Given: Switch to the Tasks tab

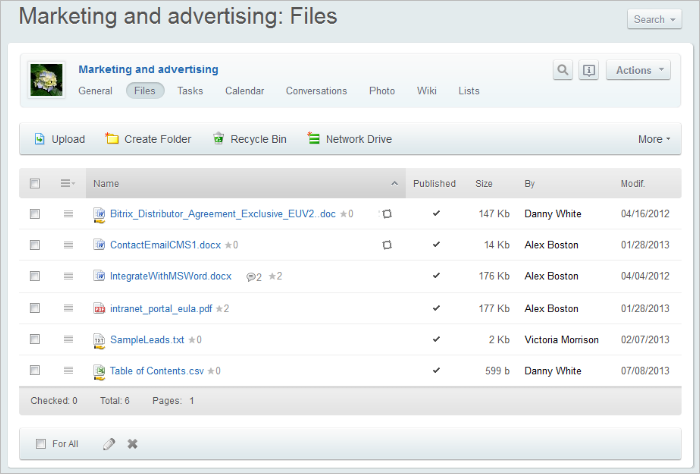Looking at the screenshot, I should coord(190,91).
